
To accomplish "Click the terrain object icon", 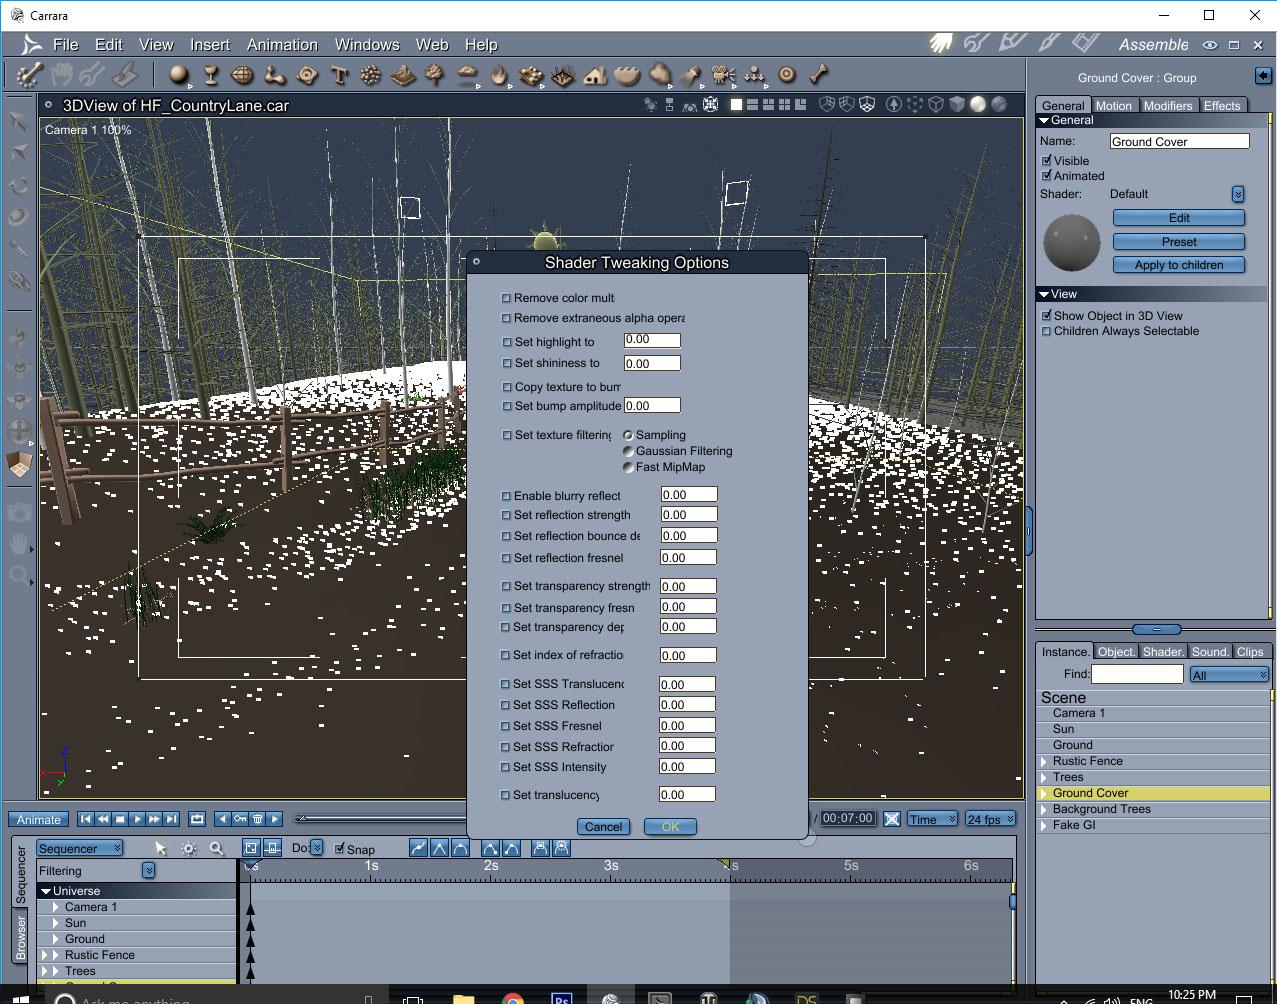I will 403,75.
